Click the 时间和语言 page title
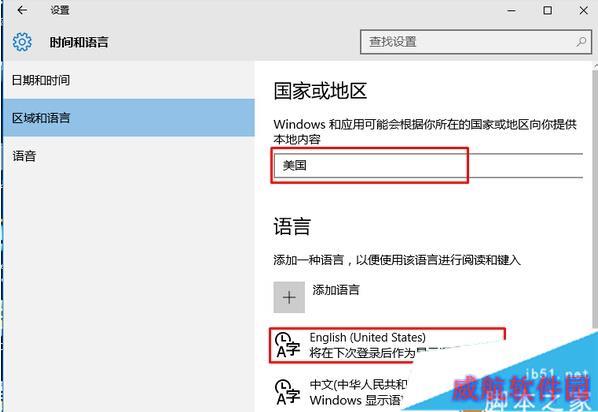 pos(79,42)
